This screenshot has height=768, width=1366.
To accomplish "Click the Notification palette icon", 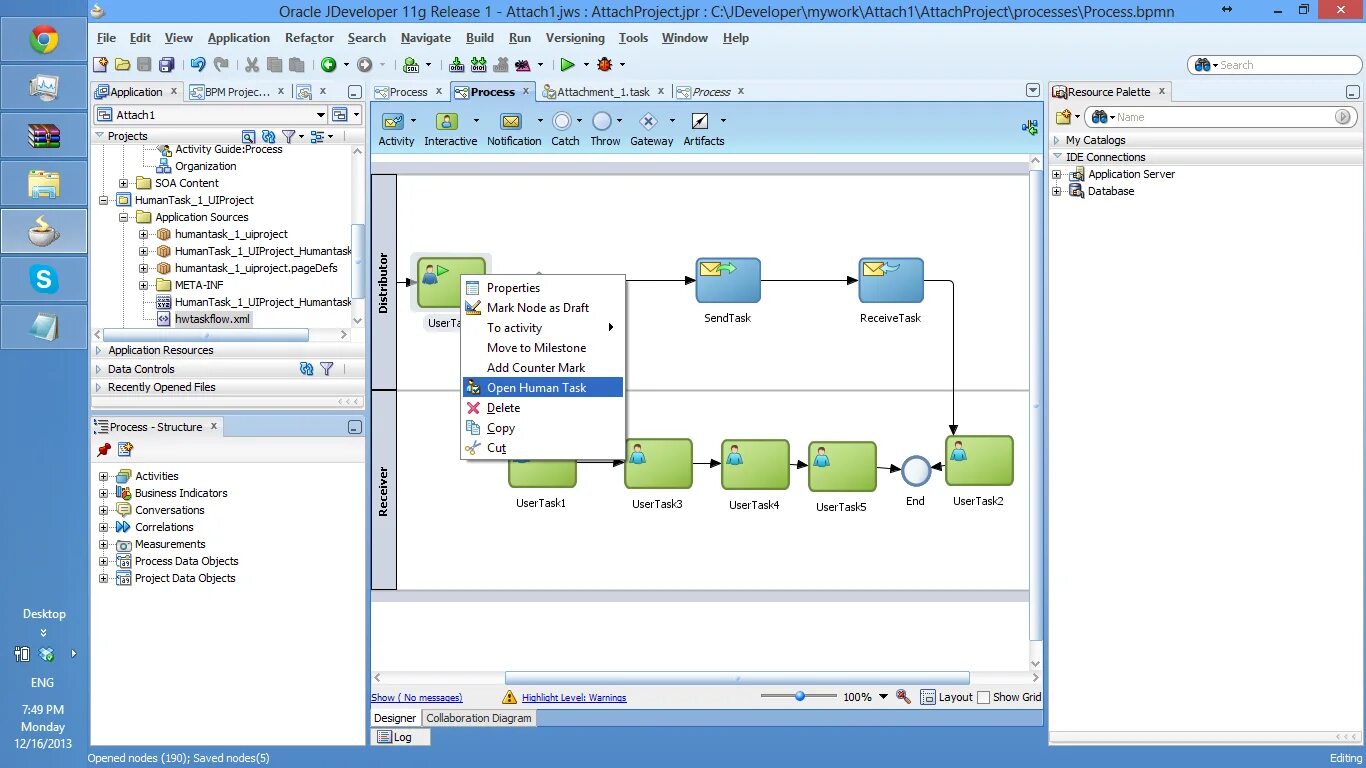I will (x=511, y=121).
